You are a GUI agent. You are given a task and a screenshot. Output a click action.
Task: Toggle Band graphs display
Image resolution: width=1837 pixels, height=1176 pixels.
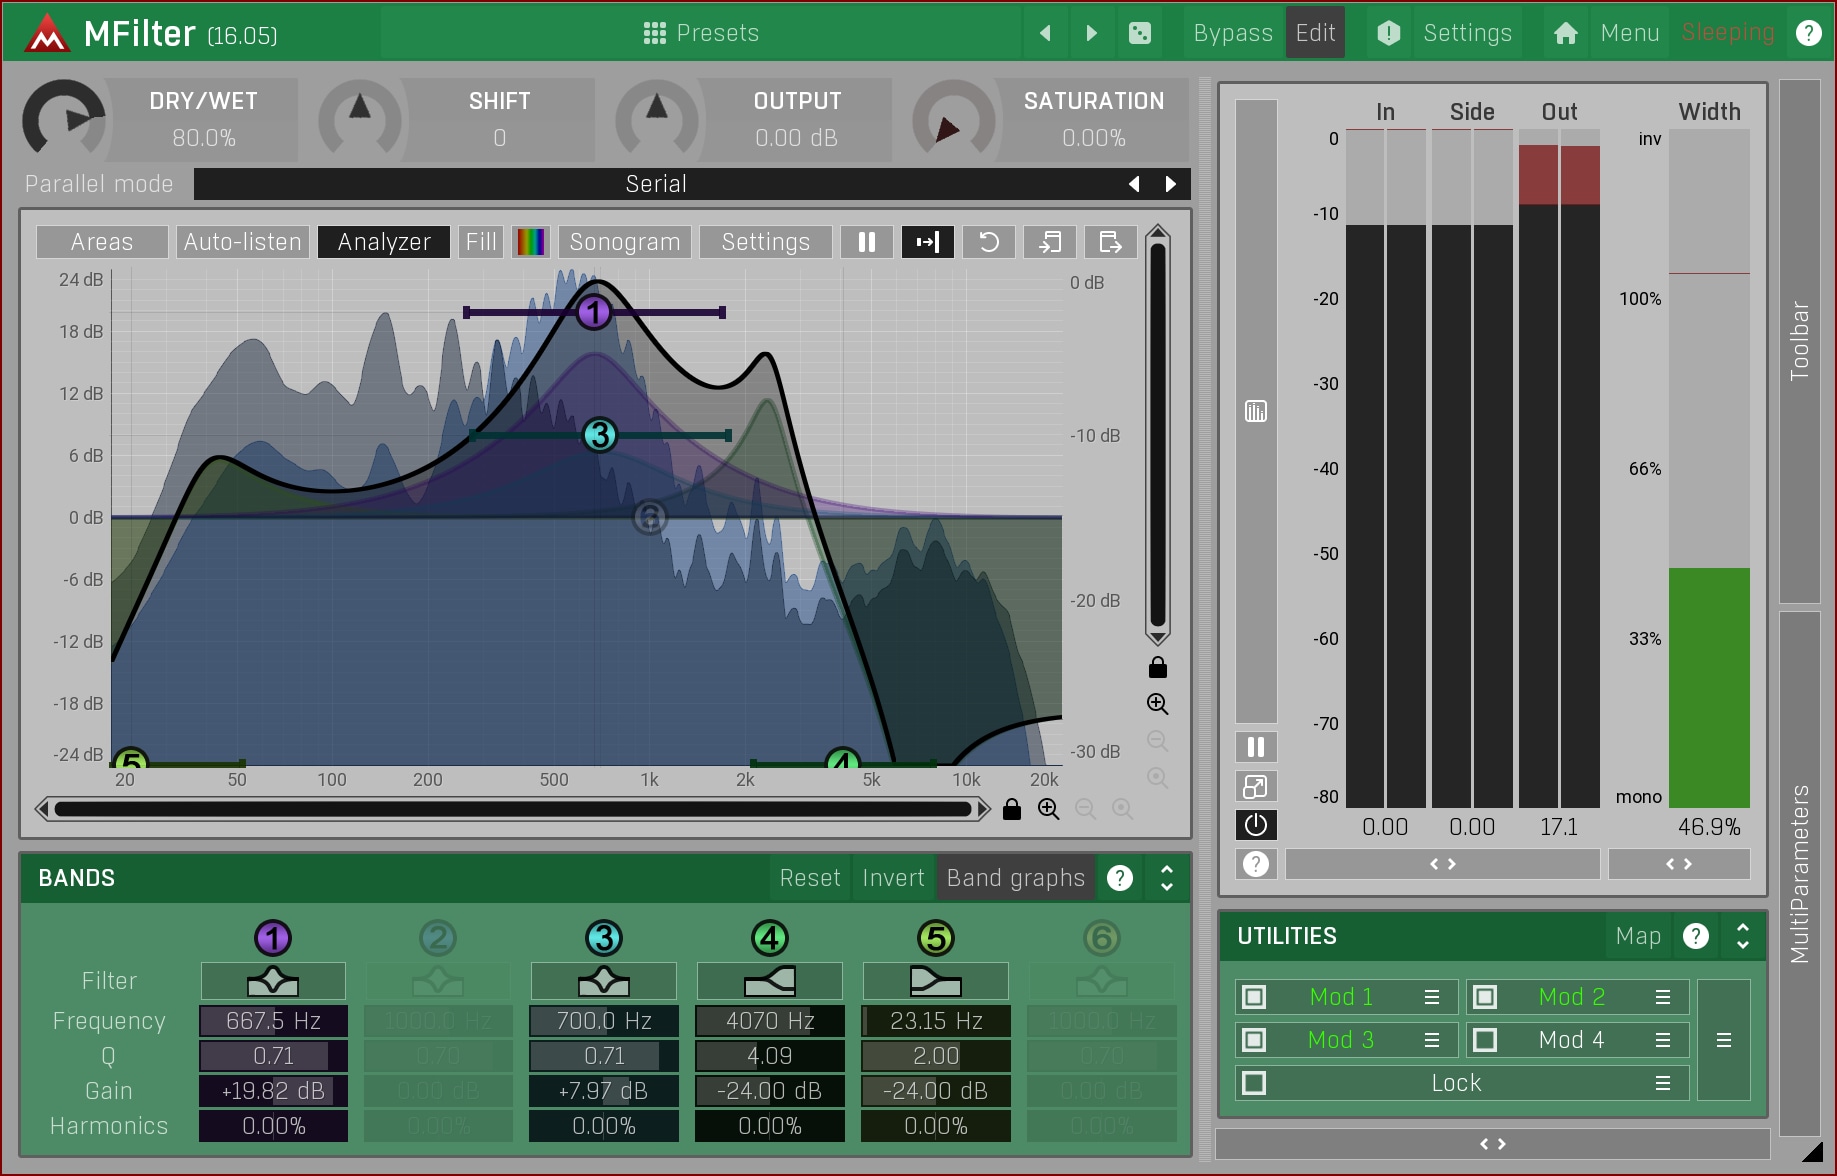coord(1016,878)
